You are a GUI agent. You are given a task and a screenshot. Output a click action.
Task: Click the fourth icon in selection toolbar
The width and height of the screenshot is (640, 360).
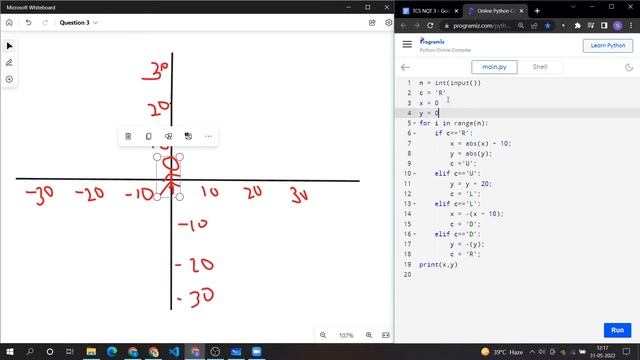[x=188, y=136]
